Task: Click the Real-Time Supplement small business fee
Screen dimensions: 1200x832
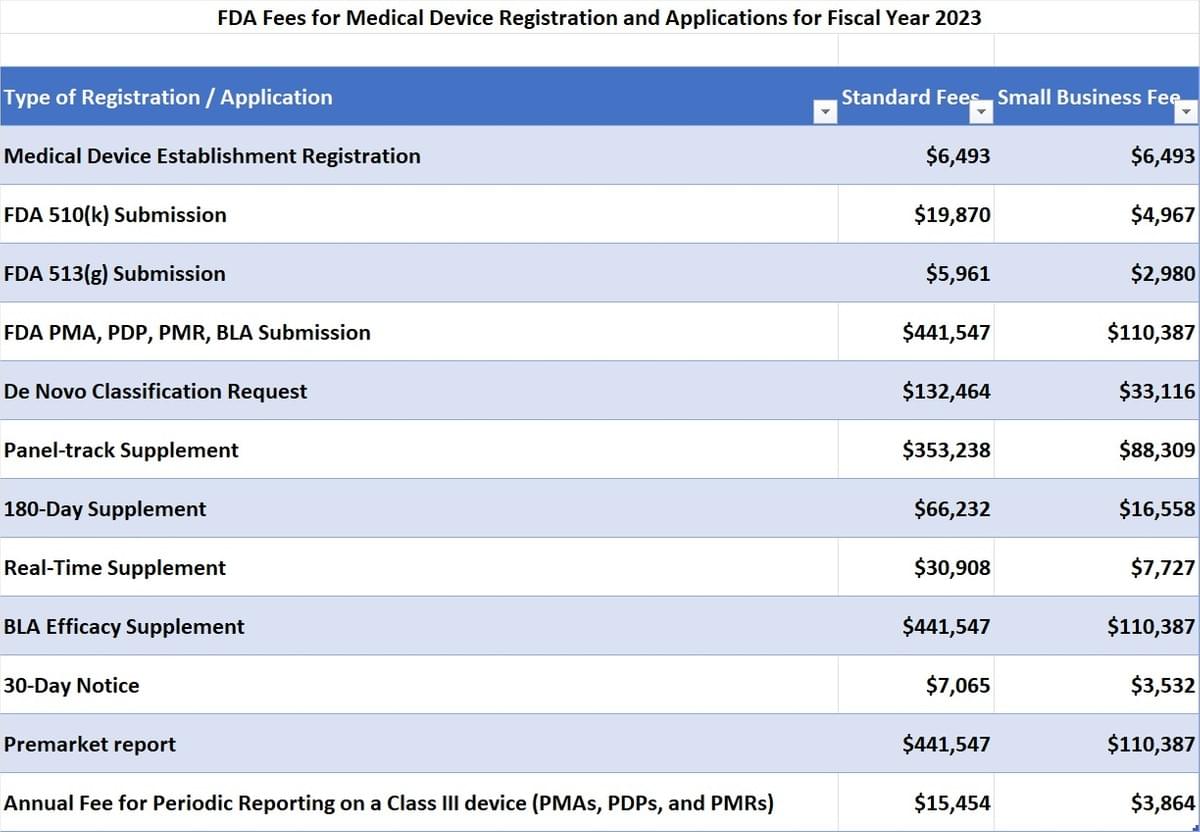Action: coord(1165,567)
